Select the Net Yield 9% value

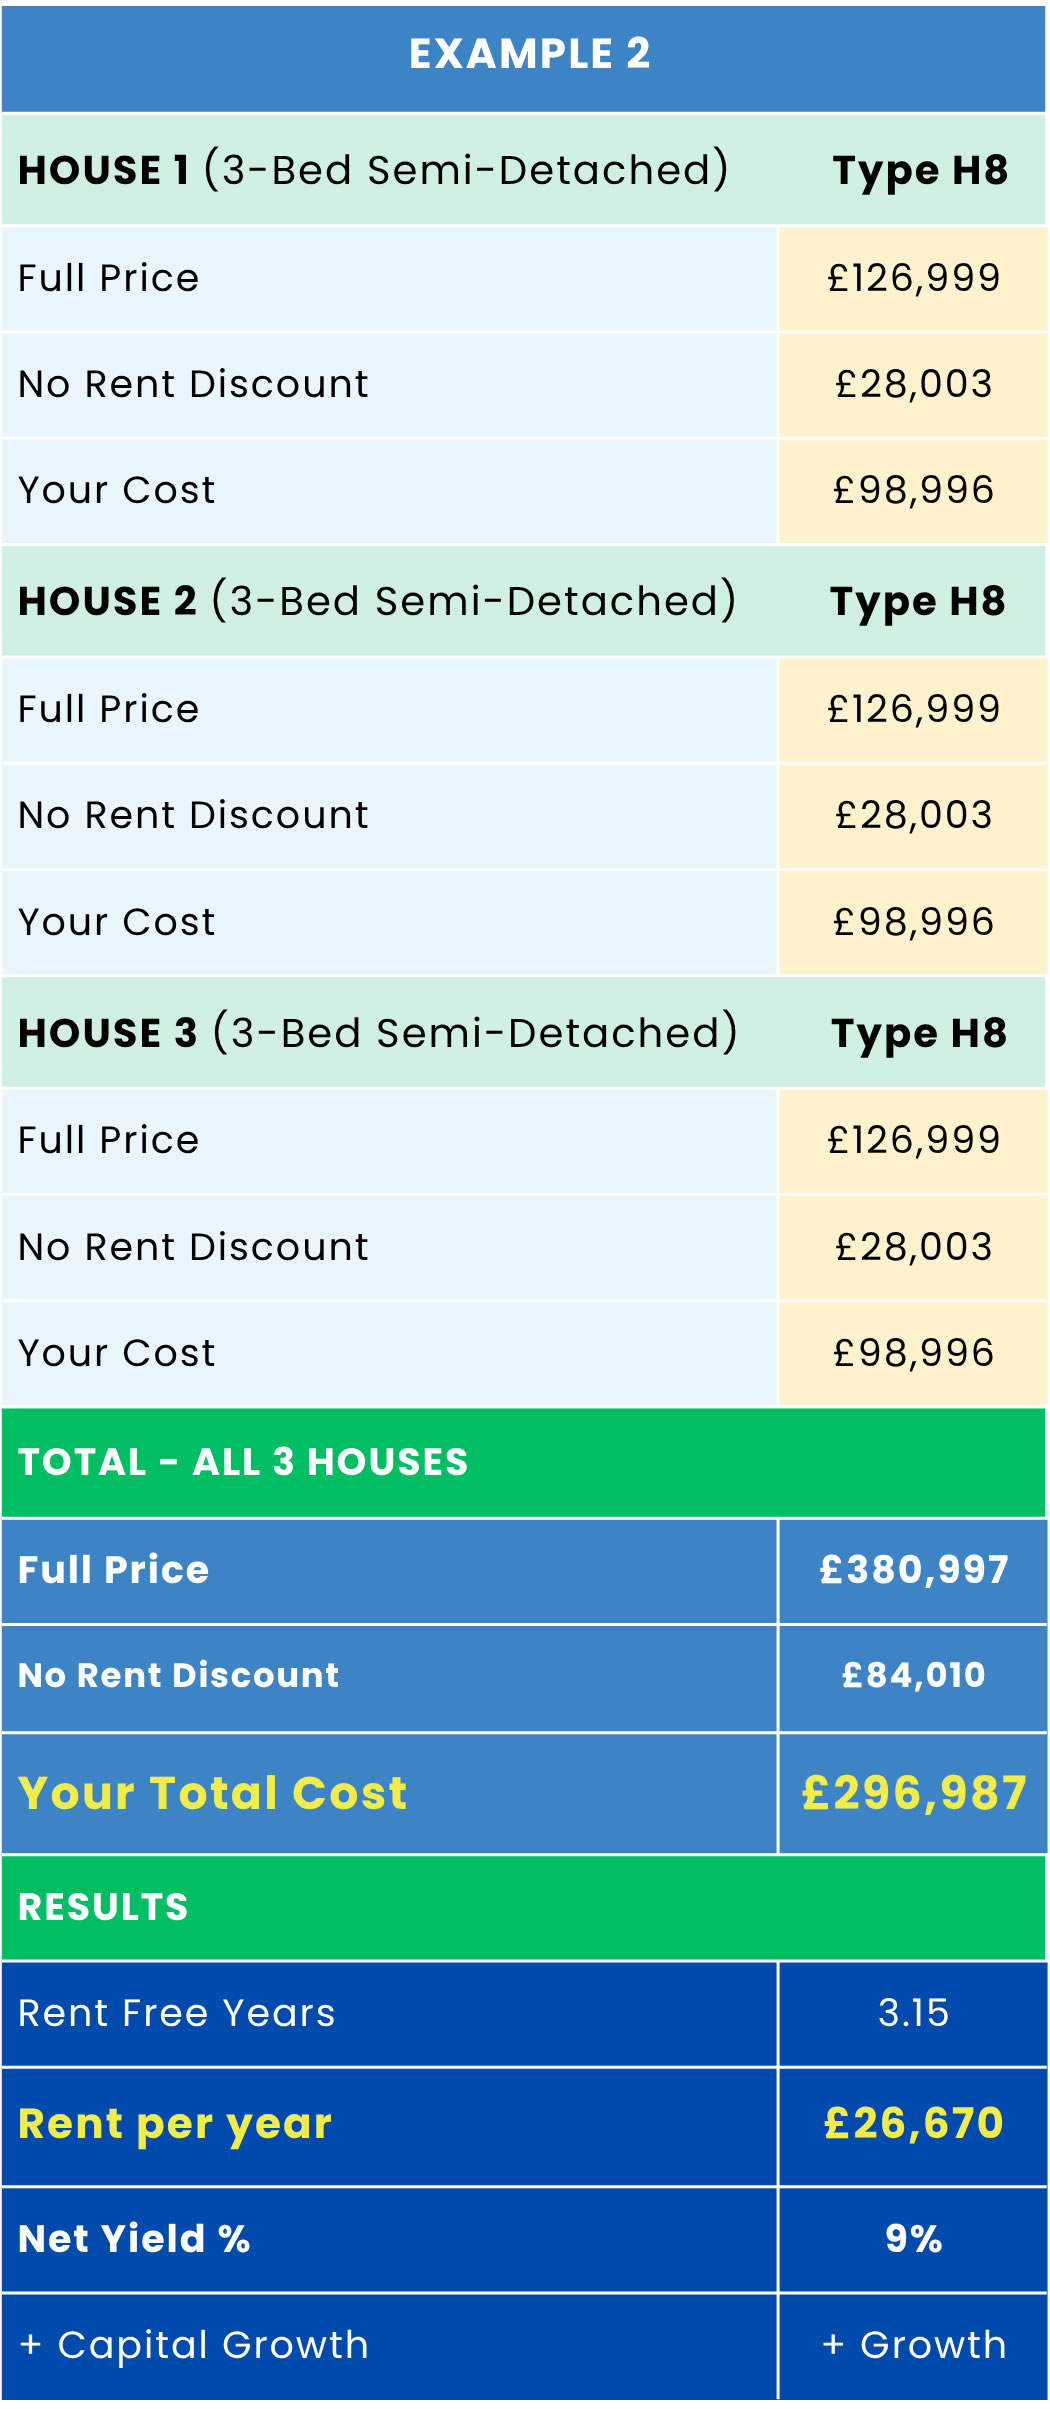(913, 2238)
